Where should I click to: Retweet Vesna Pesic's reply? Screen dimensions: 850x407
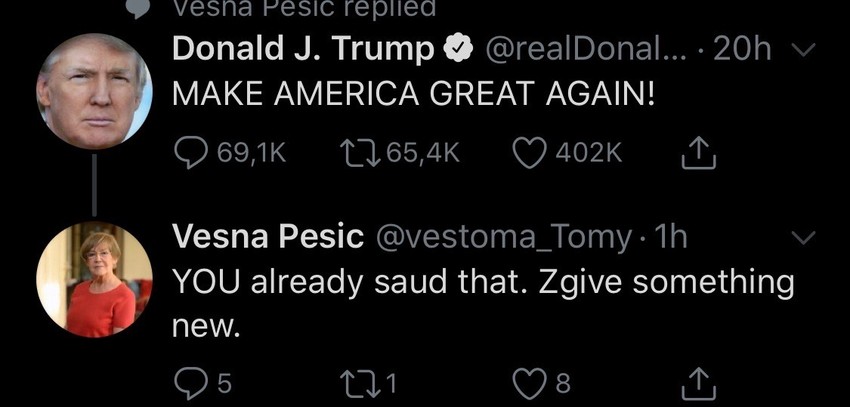tap(357, 381)
